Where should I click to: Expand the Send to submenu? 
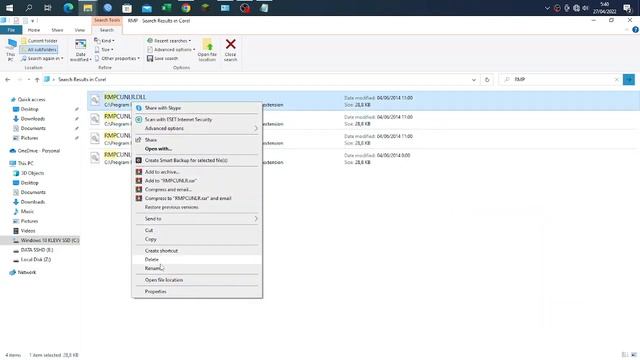[197, 219]
